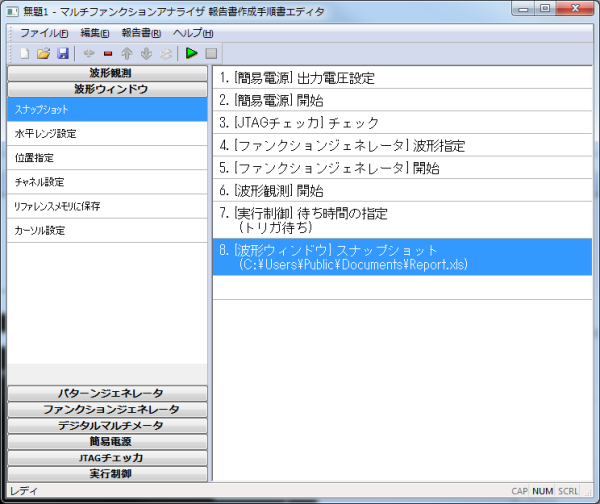
Task: Open the 報告書(R) menu
Action: (x=141, y=33)
